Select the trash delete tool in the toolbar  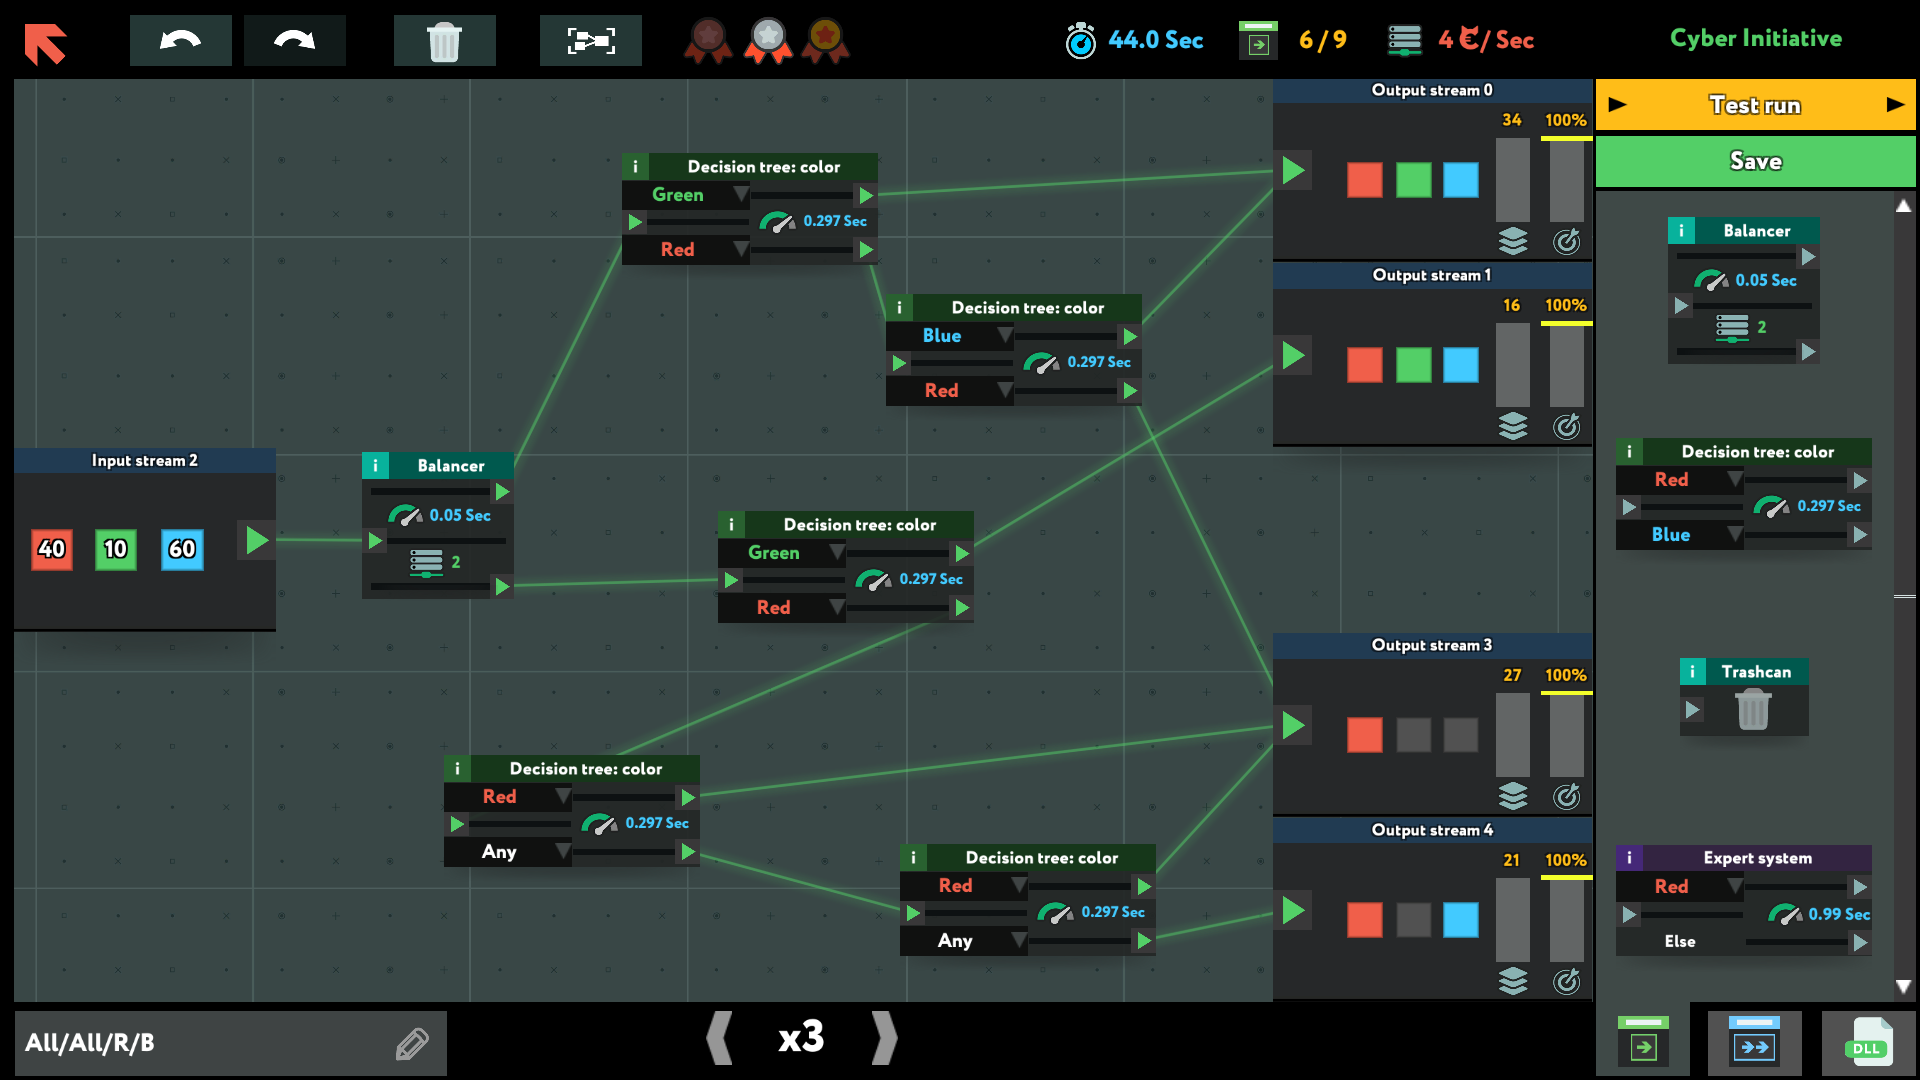[444, 40]
